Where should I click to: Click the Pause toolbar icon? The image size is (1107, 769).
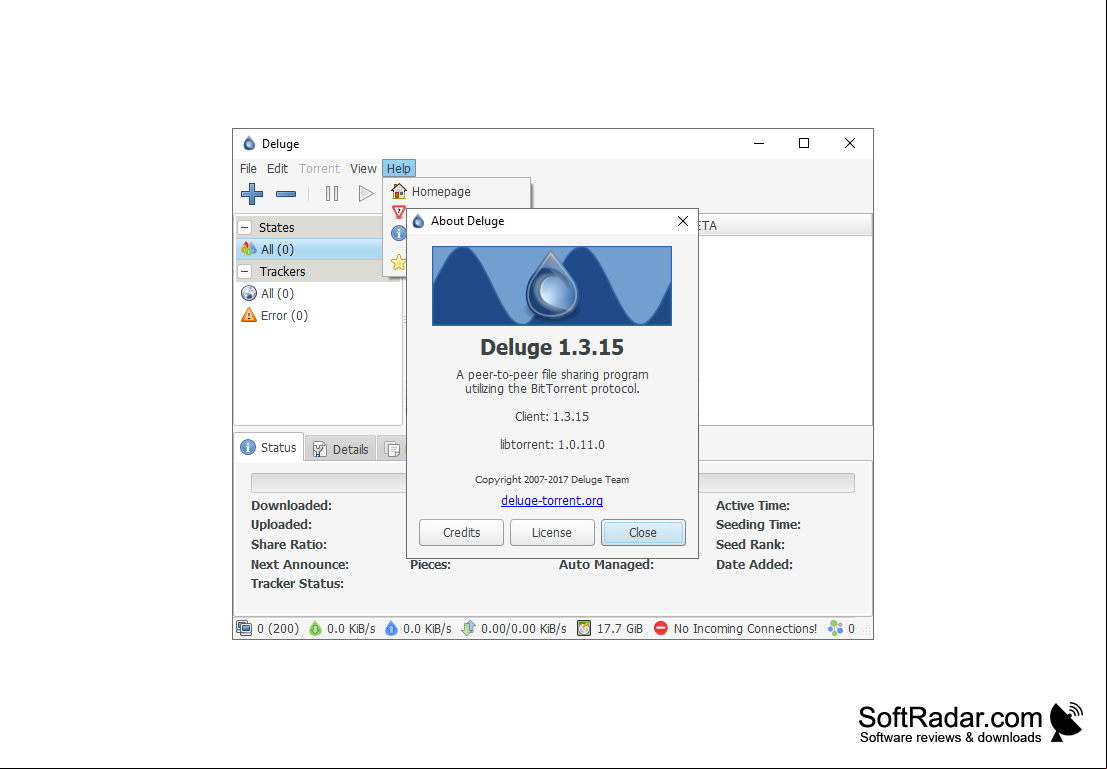[x=332, y=193]
